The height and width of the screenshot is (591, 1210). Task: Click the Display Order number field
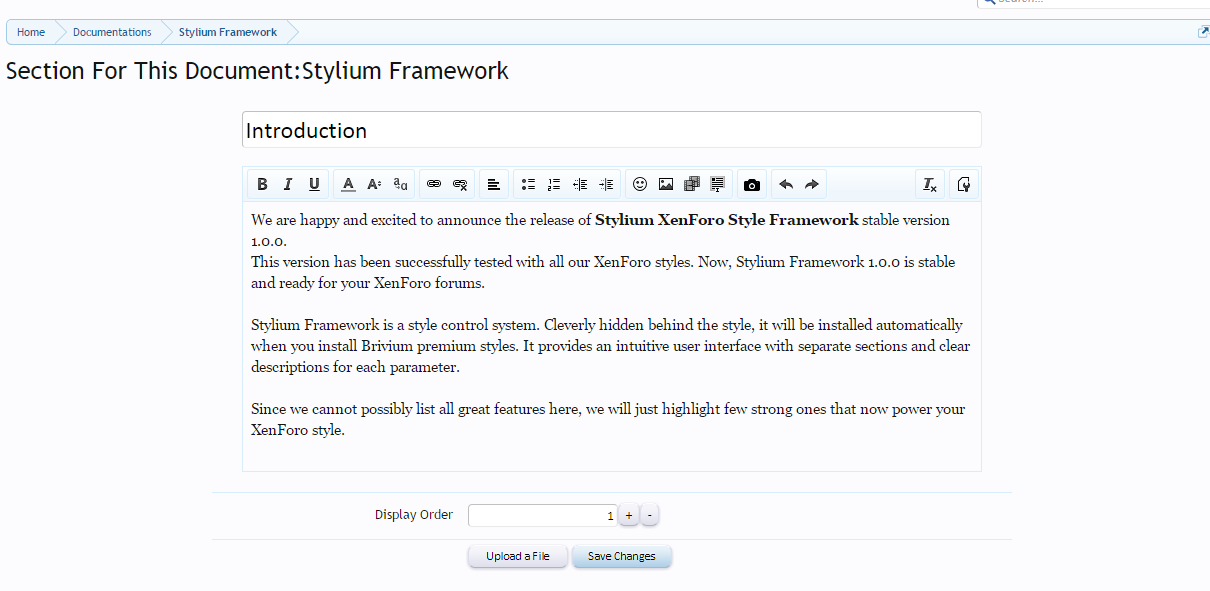[542, 515]
